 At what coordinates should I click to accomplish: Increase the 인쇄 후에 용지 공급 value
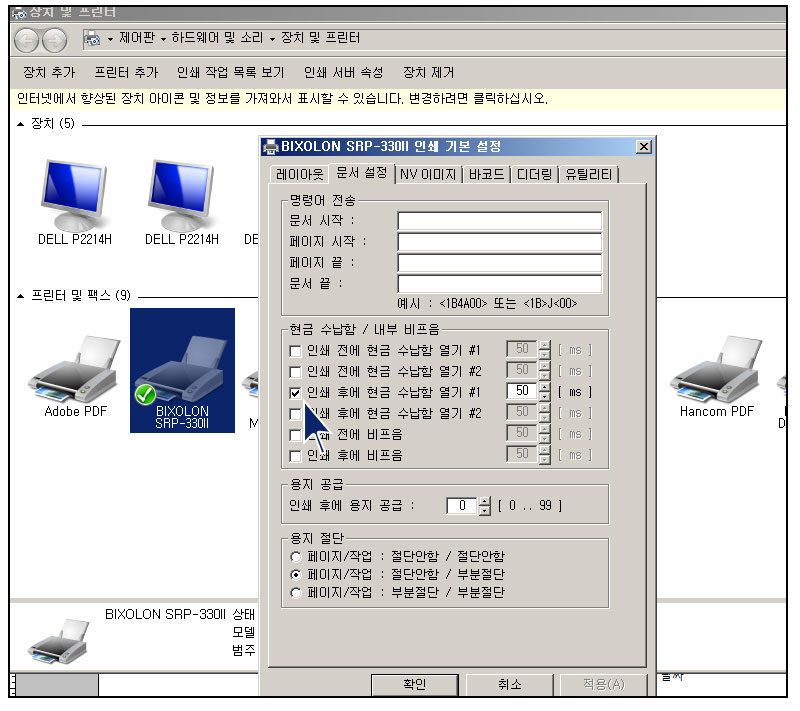click(x=485, y=501)
